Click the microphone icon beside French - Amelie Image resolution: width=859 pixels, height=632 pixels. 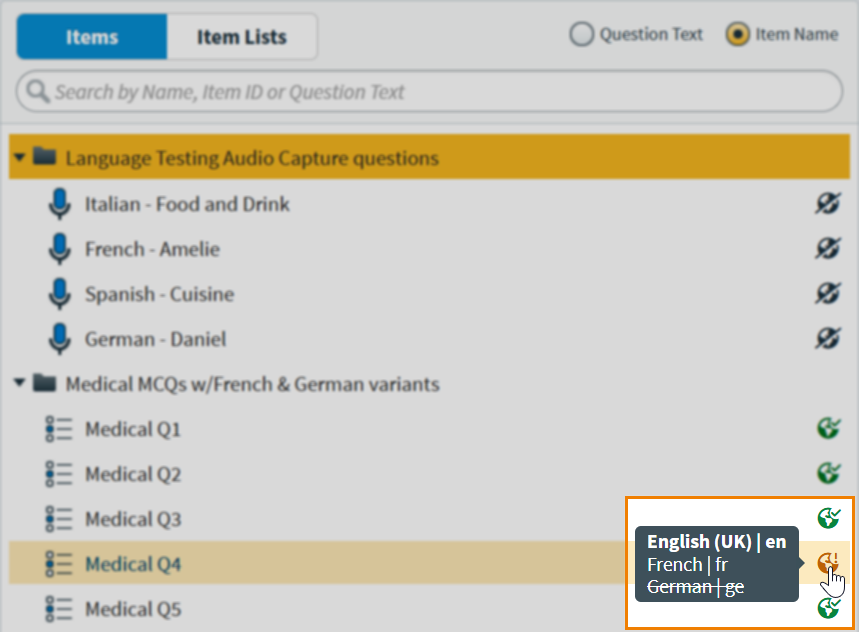pyautogui.click(x=60, y=249)
